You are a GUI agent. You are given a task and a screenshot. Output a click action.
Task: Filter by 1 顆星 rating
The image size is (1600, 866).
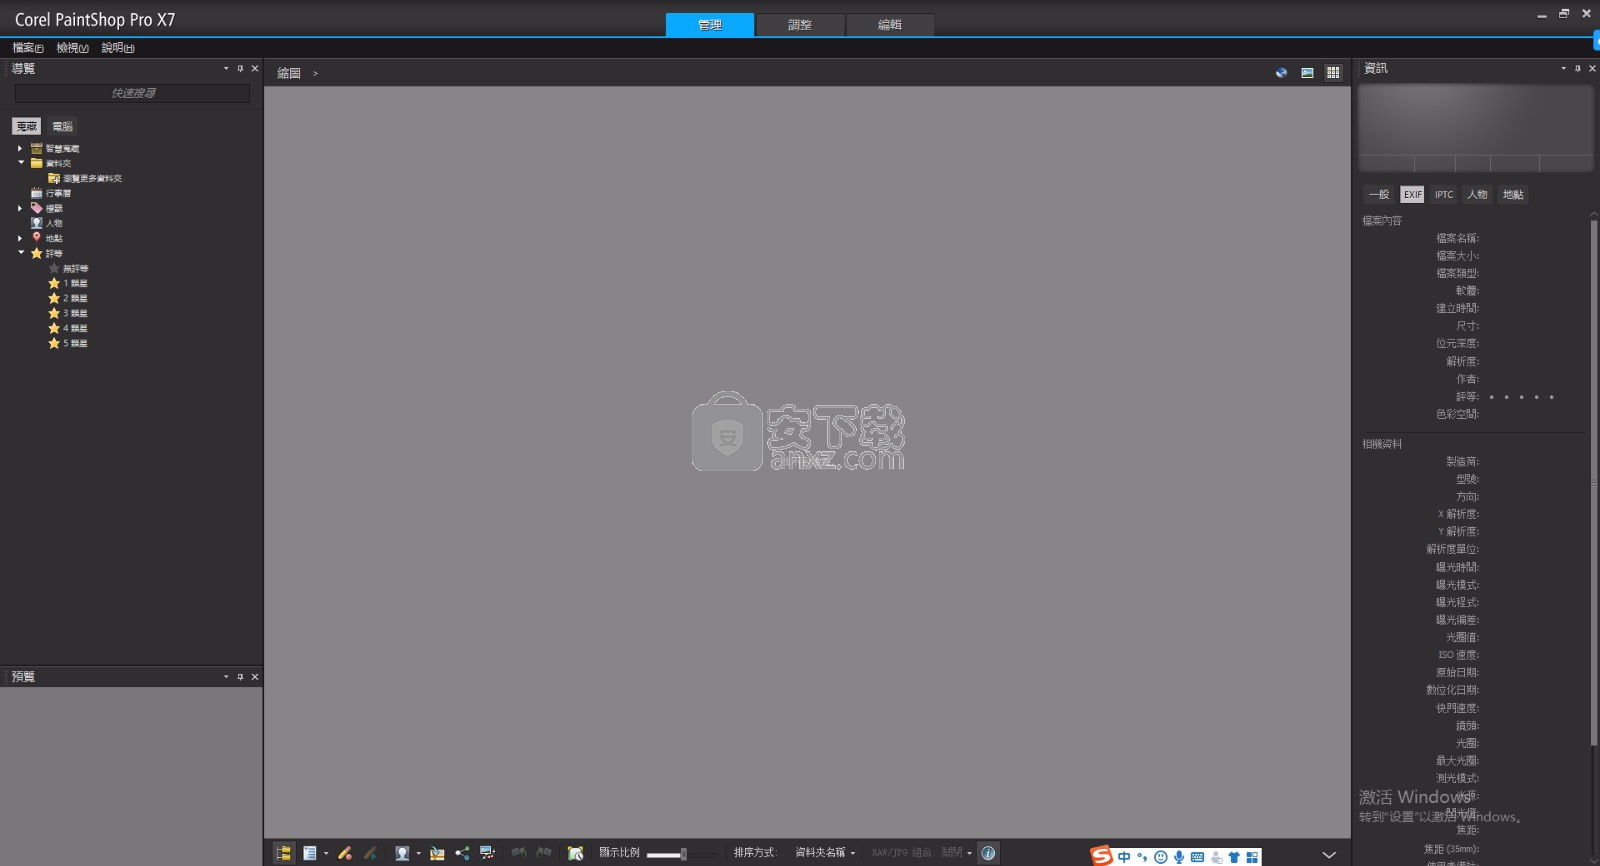pyautogui.click(x=75, y=284)
